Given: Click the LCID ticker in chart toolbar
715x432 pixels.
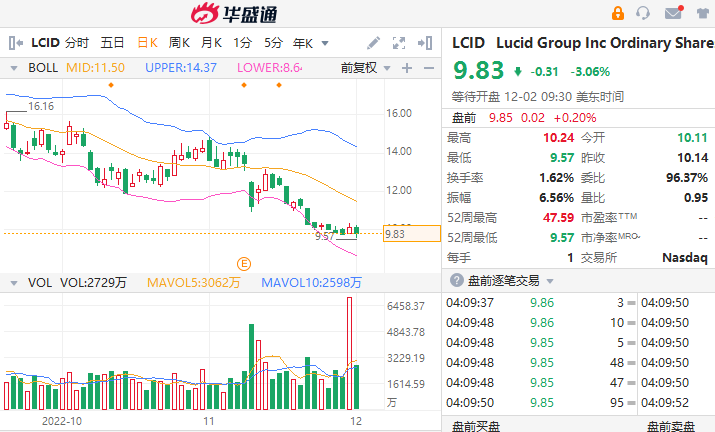Looking at the screenshot, I should coord(45,43).
